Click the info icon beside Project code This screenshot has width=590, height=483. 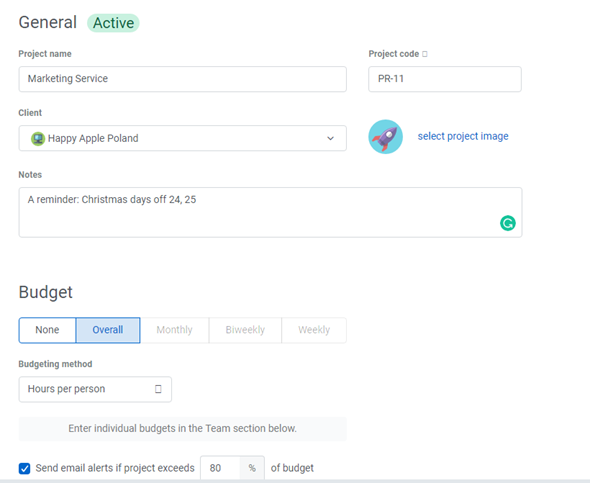[x=425, y=54]
